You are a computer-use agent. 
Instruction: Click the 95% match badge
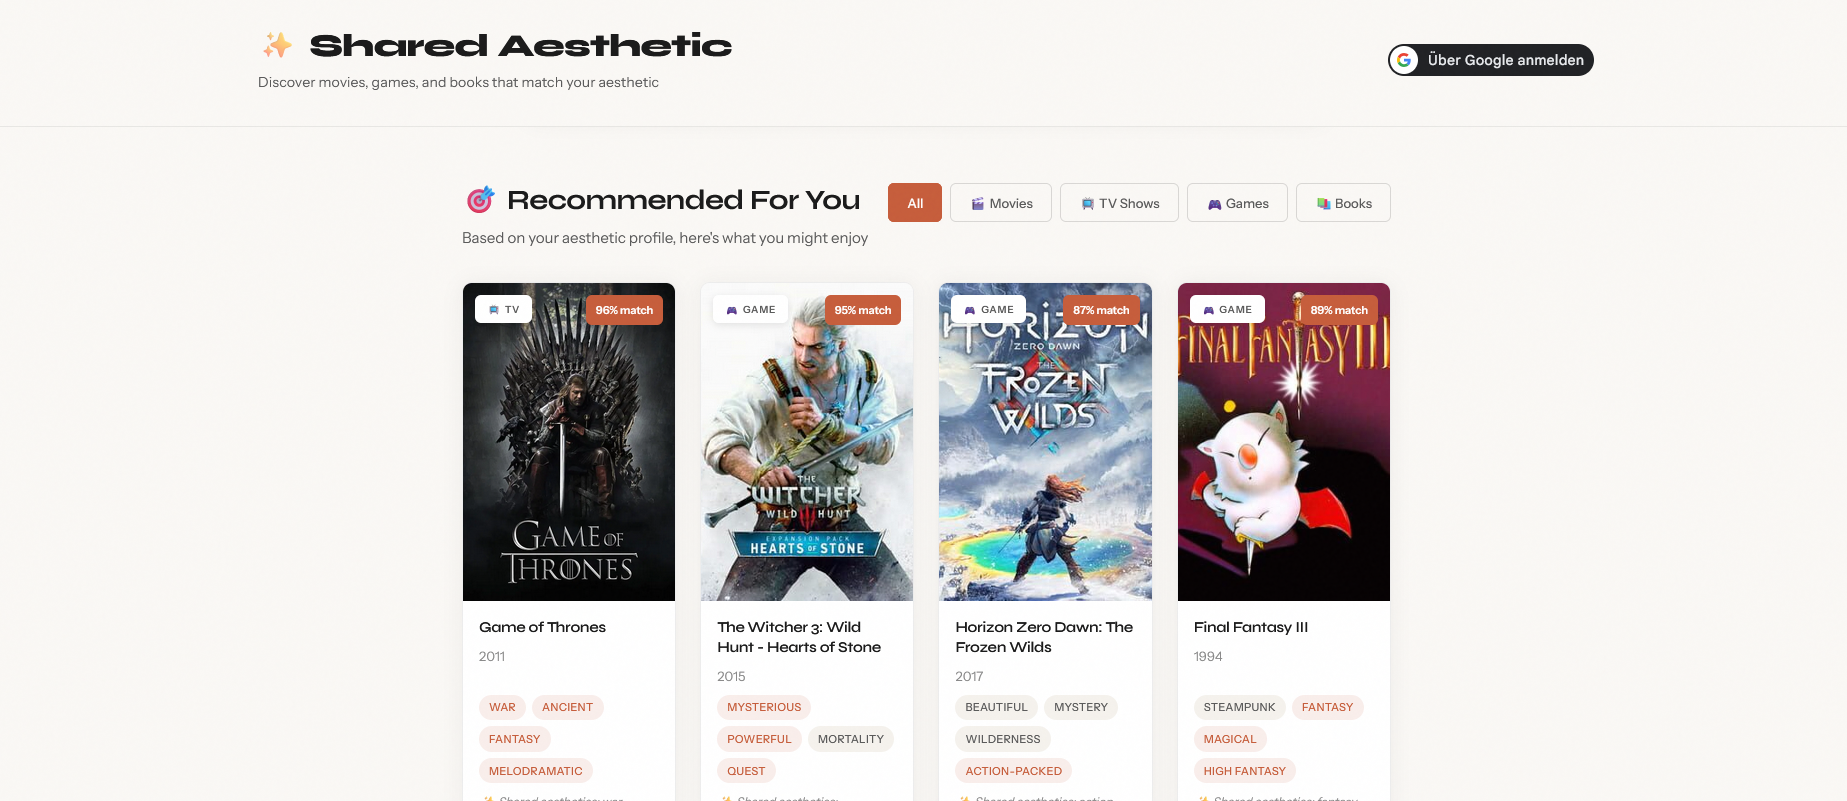pos(862,310)
